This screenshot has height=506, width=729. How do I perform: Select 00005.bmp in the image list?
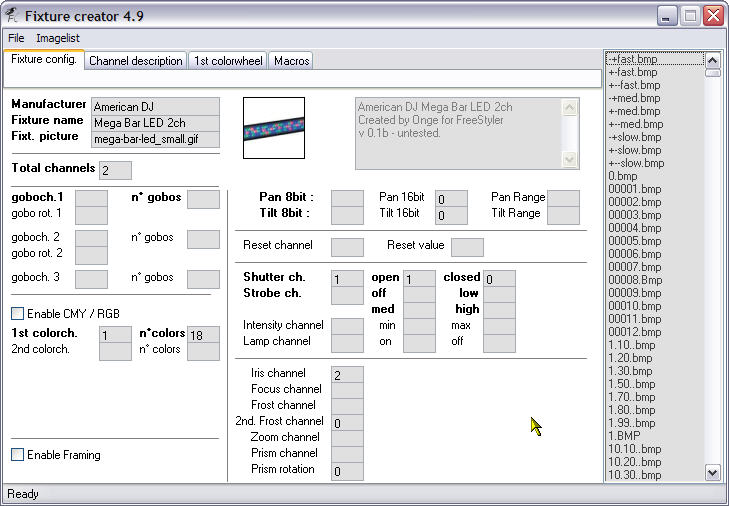tap(655, 241)
